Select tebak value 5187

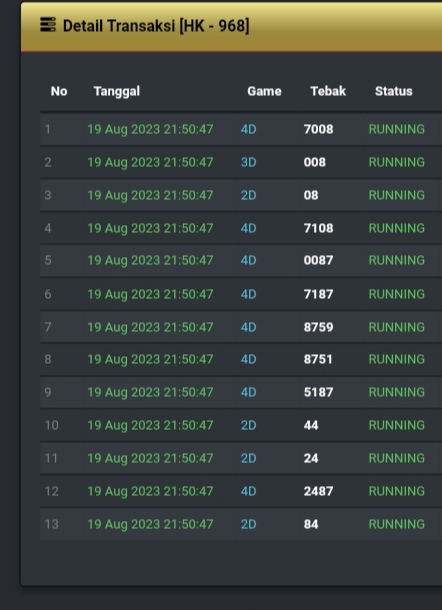coord(318,392)
